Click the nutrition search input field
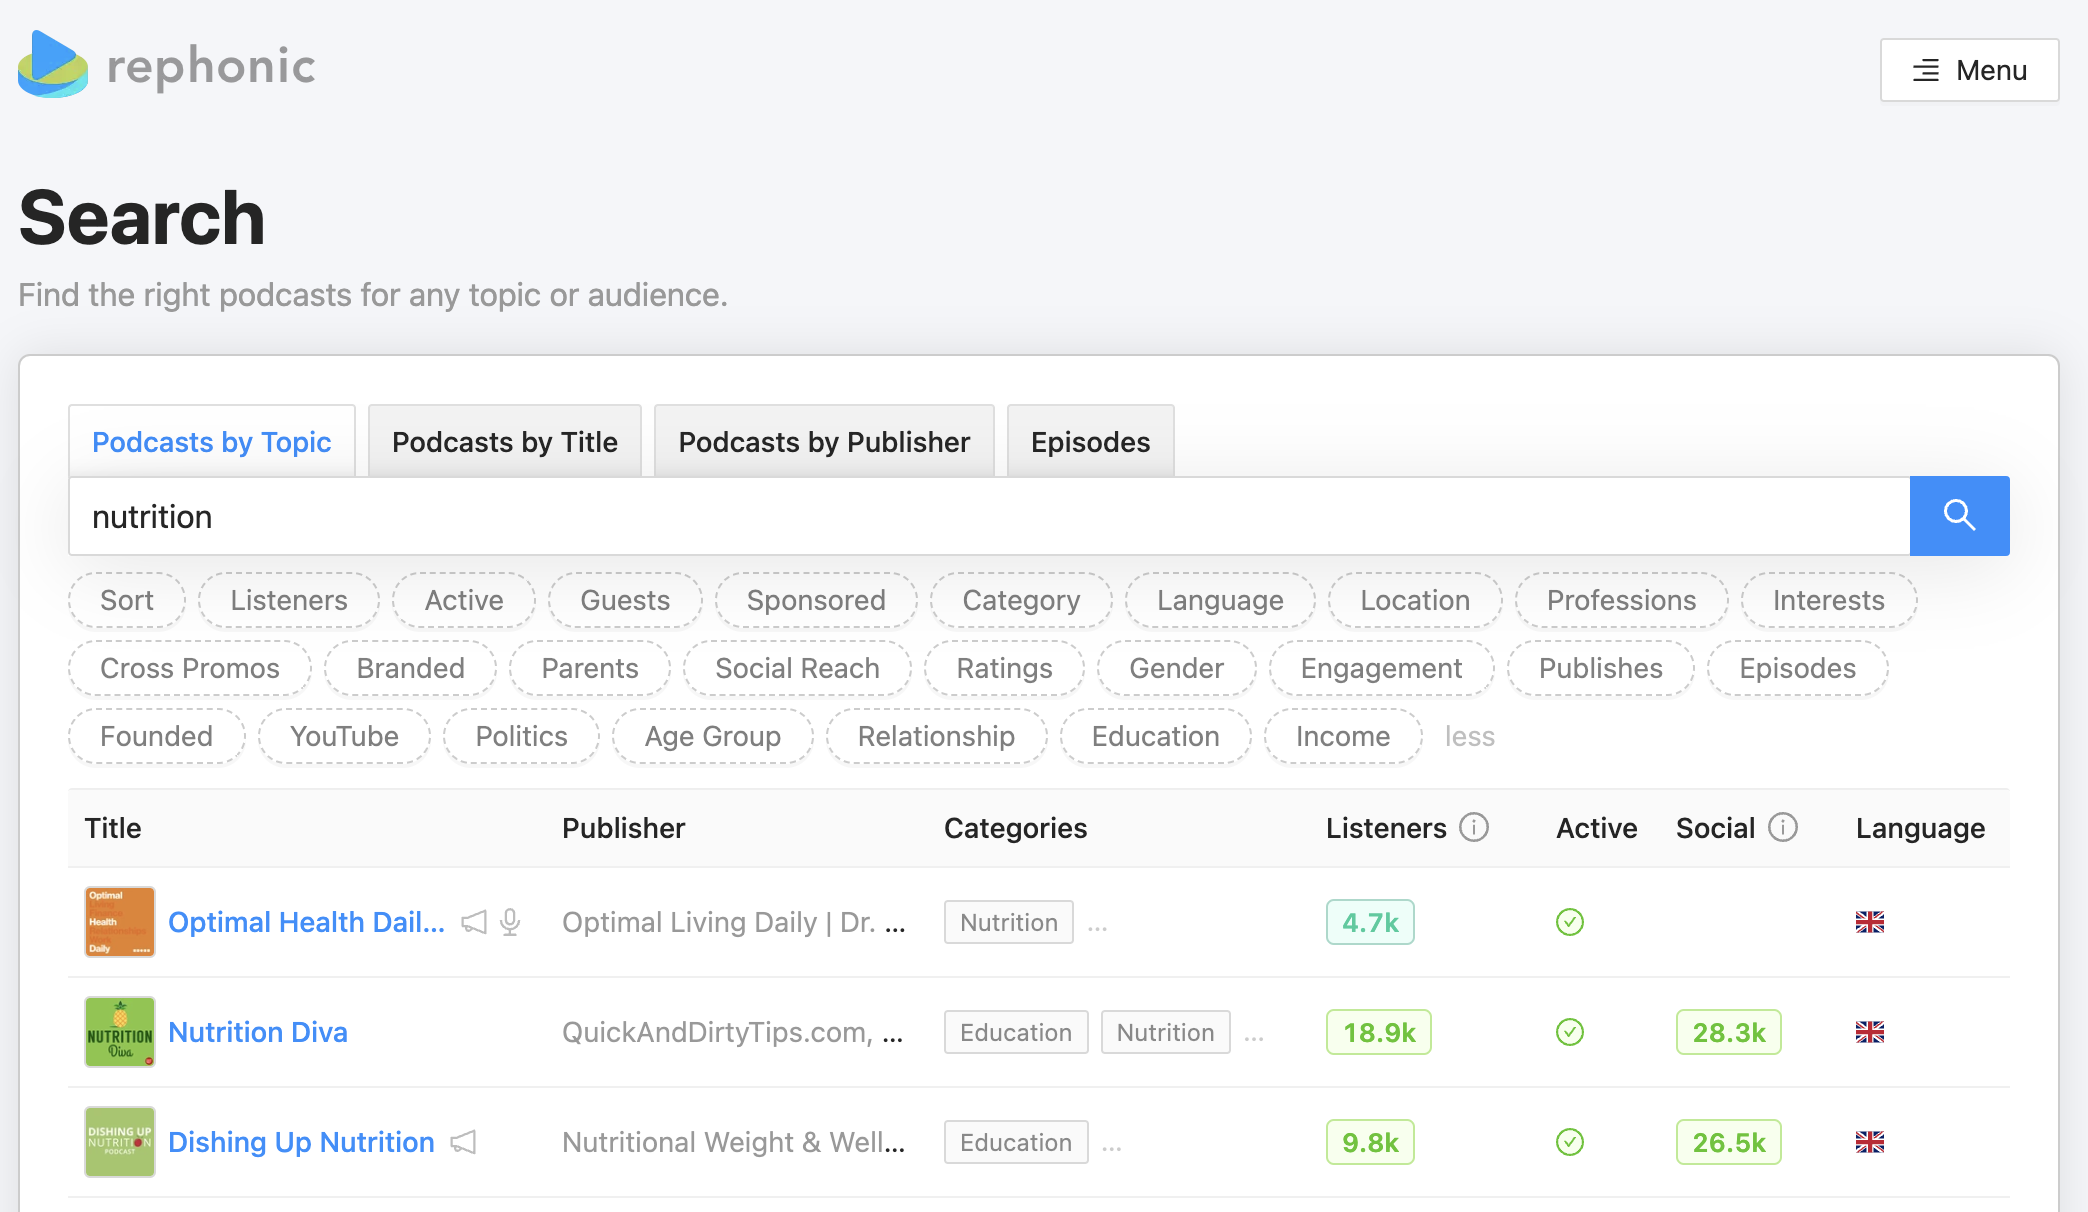Screen dimensions: 2088x1212 [989, 516]
